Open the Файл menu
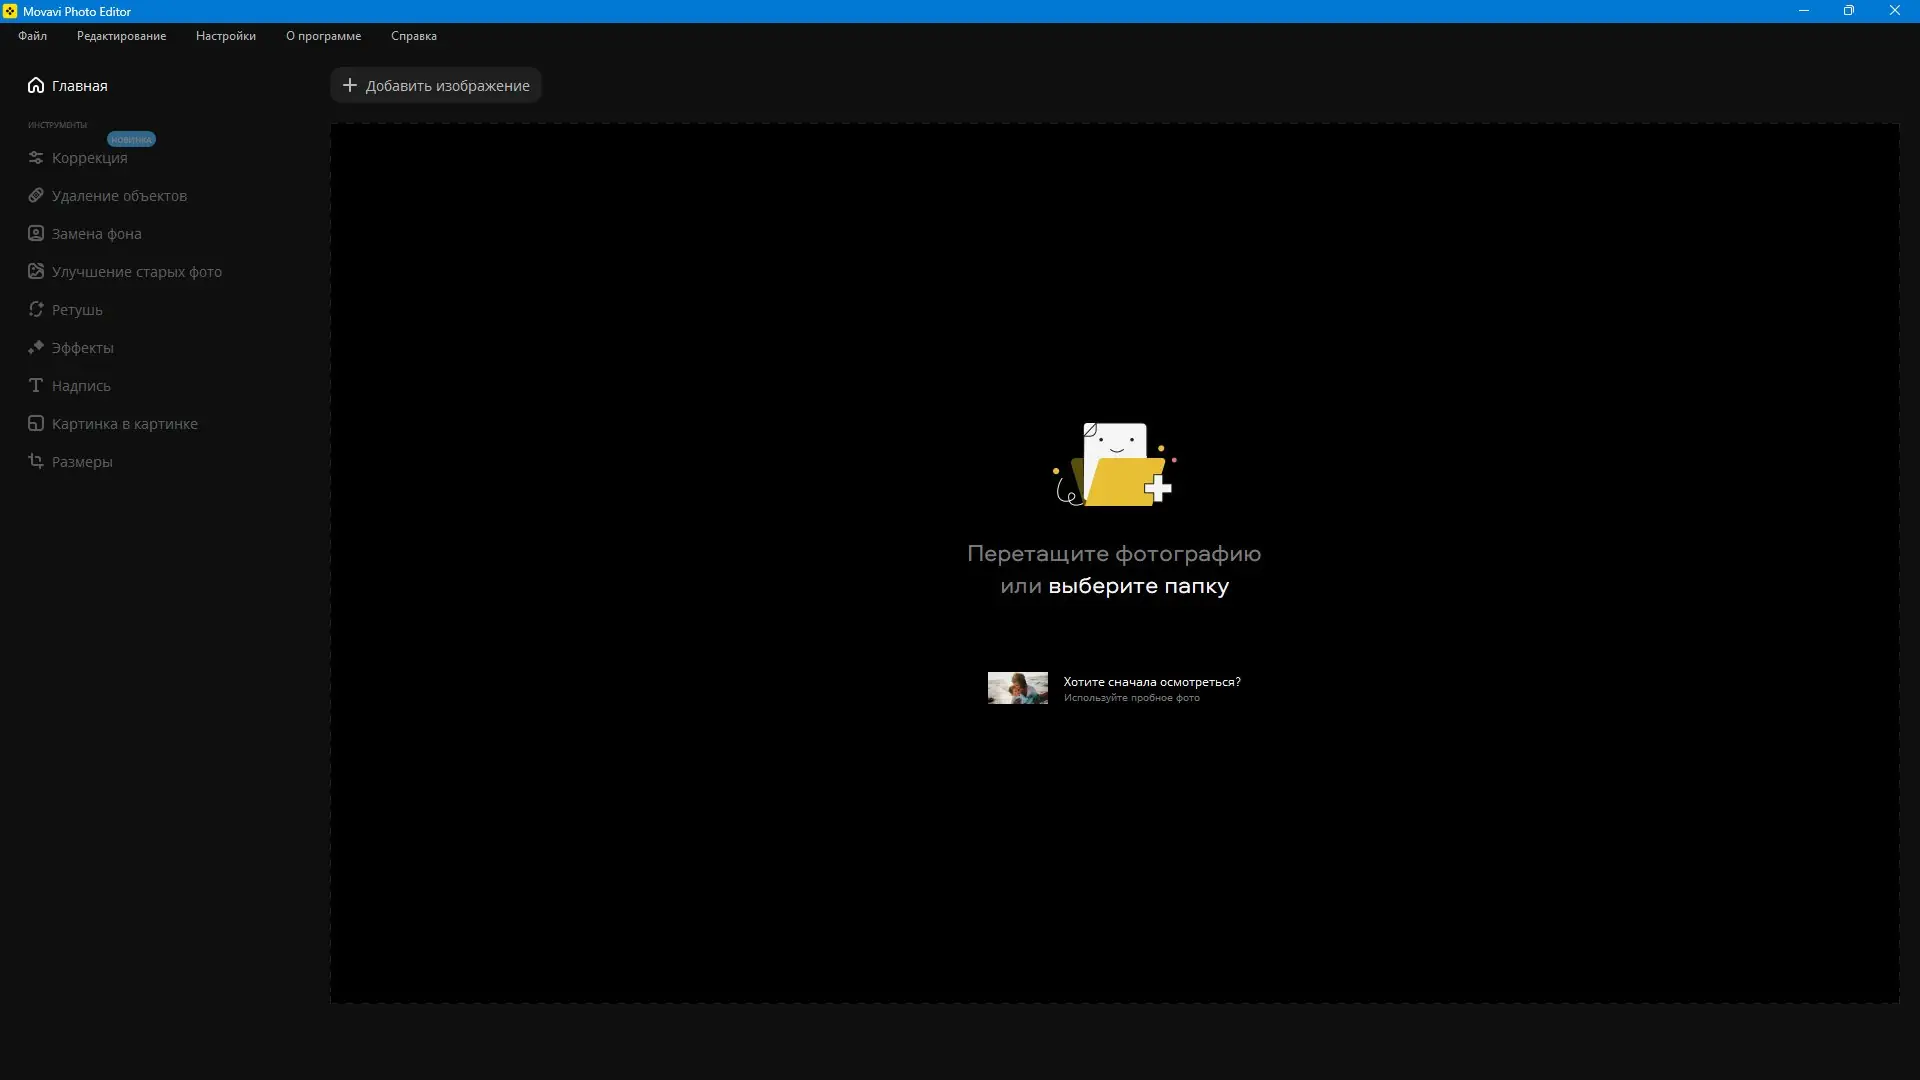The width and height of the screenshot is (1920, 1080). tap(32, 36)
